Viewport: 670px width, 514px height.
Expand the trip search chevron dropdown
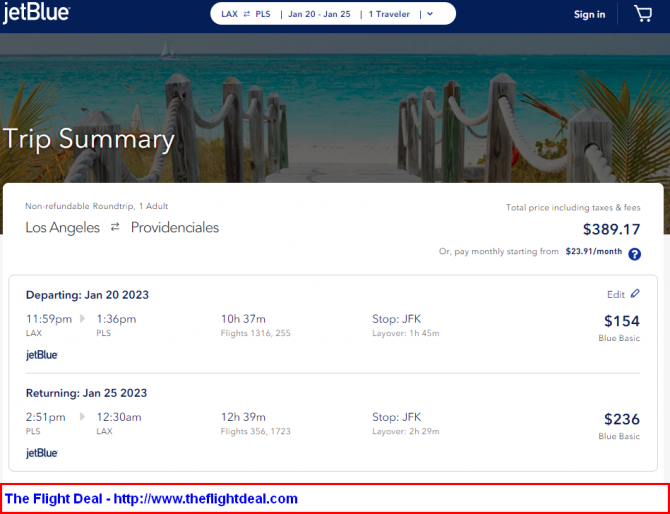pyautogui.click(x=430, y=14)
